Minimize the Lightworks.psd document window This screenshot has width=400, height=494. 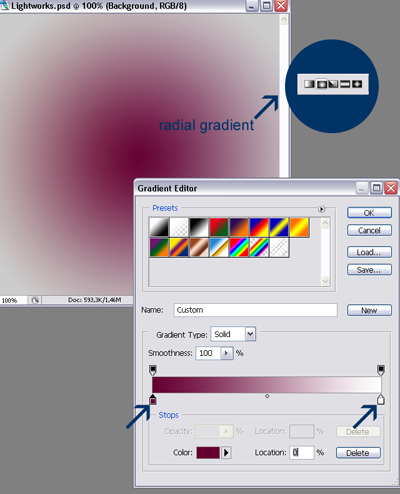(252, 6)
